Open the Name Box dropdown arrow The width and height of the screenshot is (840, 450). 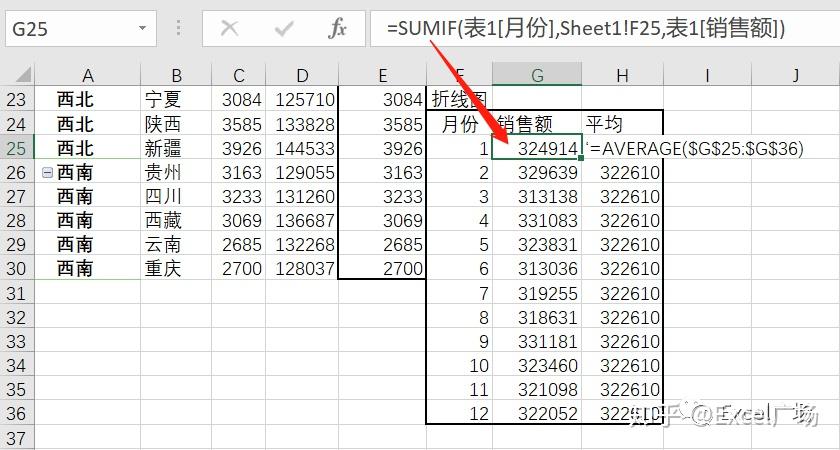[142, 28]
